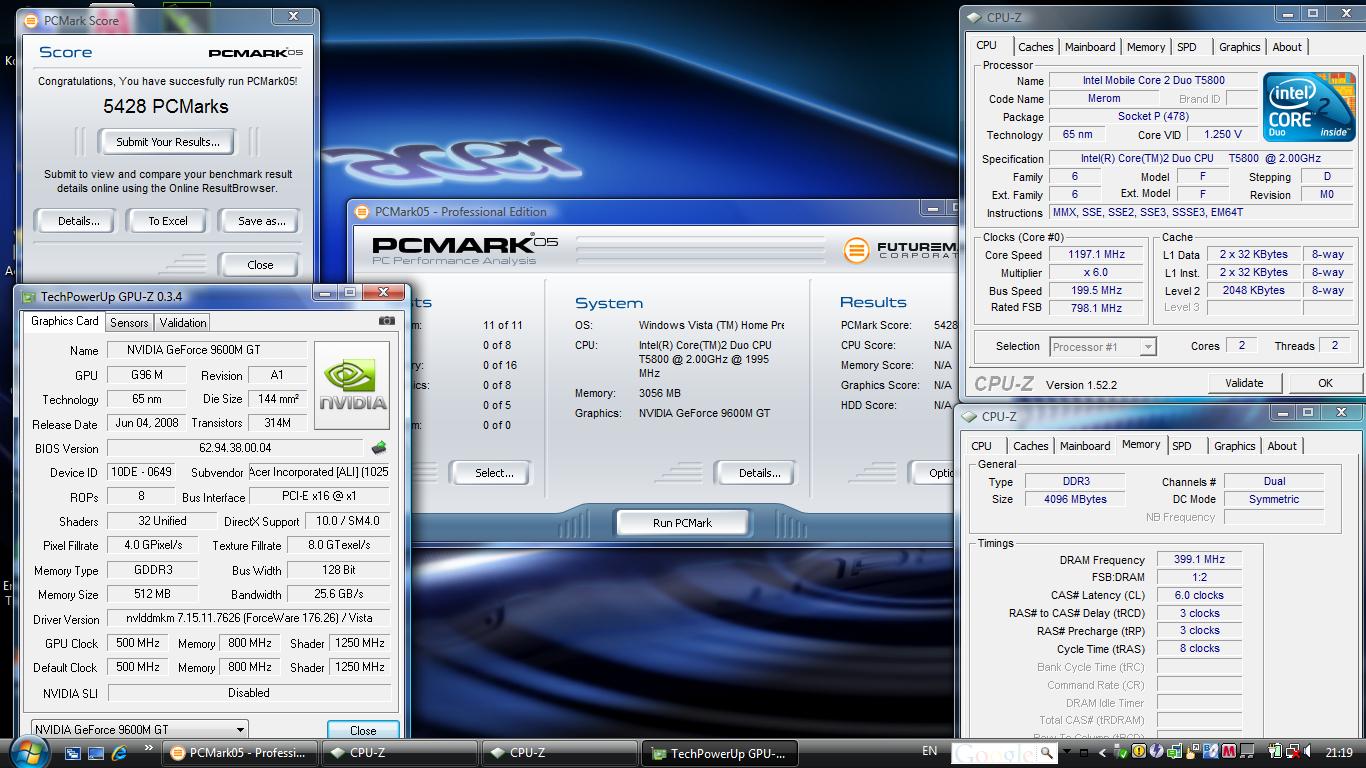This screenshot has width=1366, height=768.
Task: Click the NVIDIA logo in GPU-Z
Action: click(352, 385)
